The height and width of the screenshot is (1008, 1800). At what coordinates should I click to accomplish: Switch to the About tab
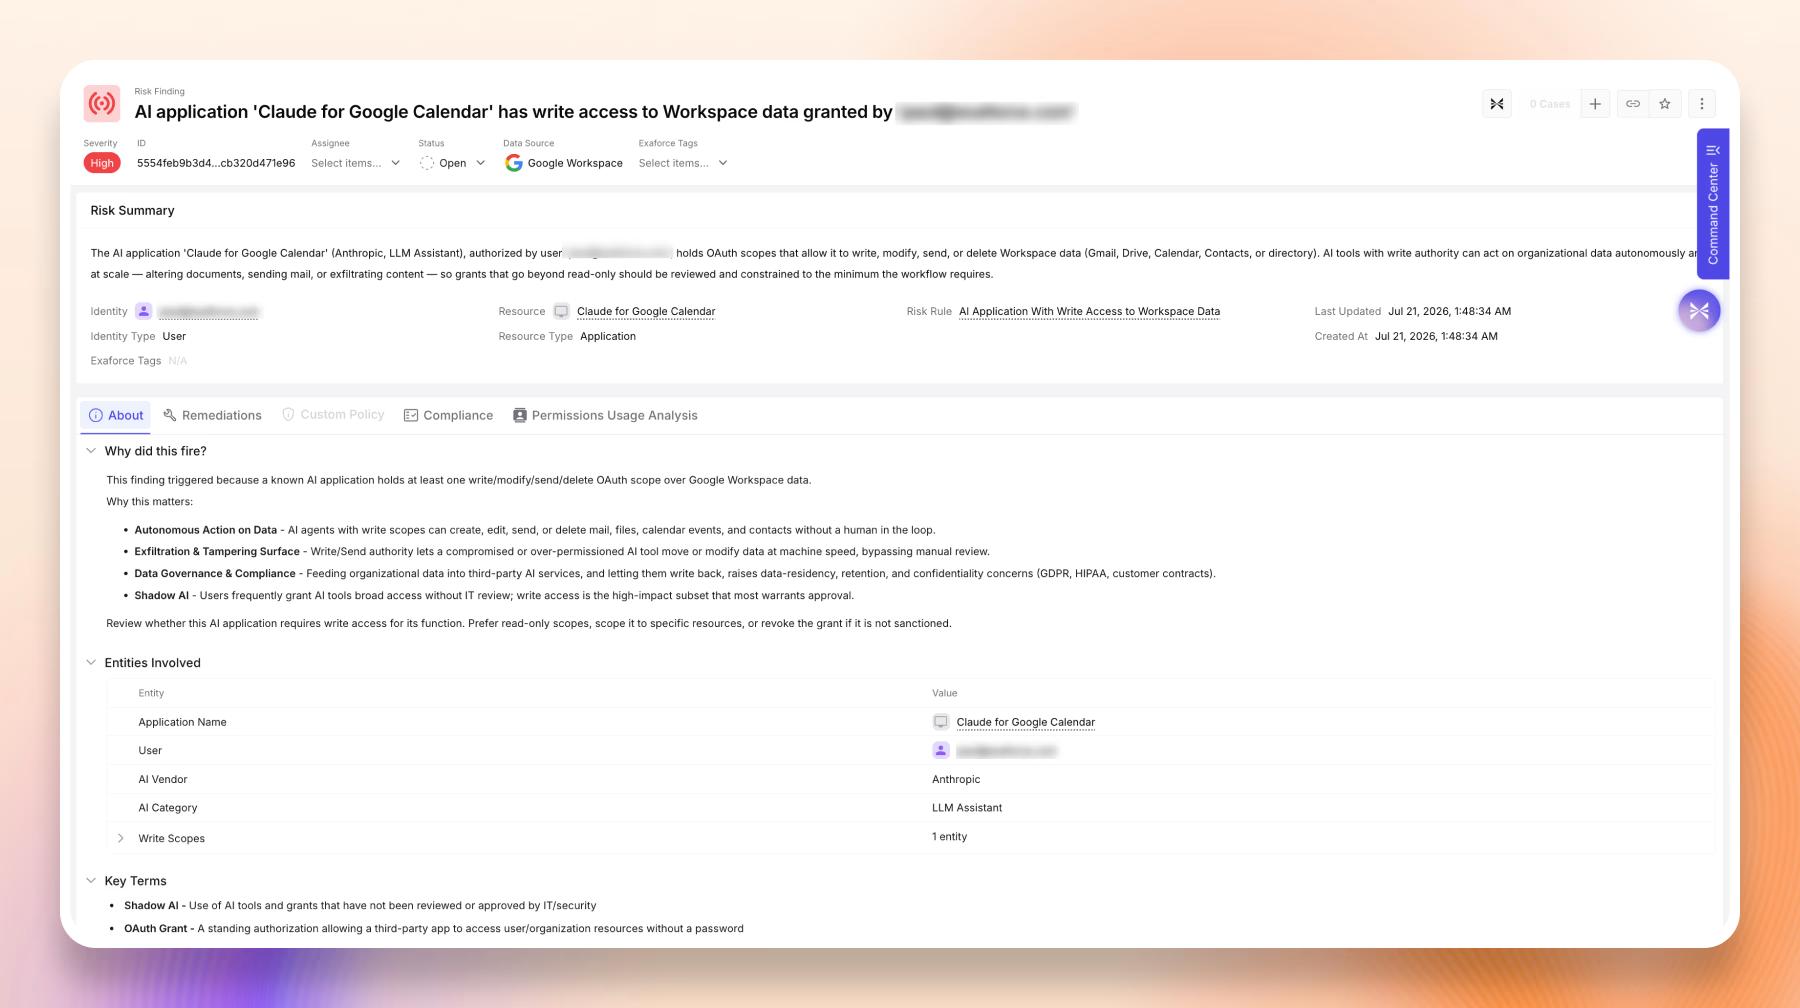[x=116, y=415]
